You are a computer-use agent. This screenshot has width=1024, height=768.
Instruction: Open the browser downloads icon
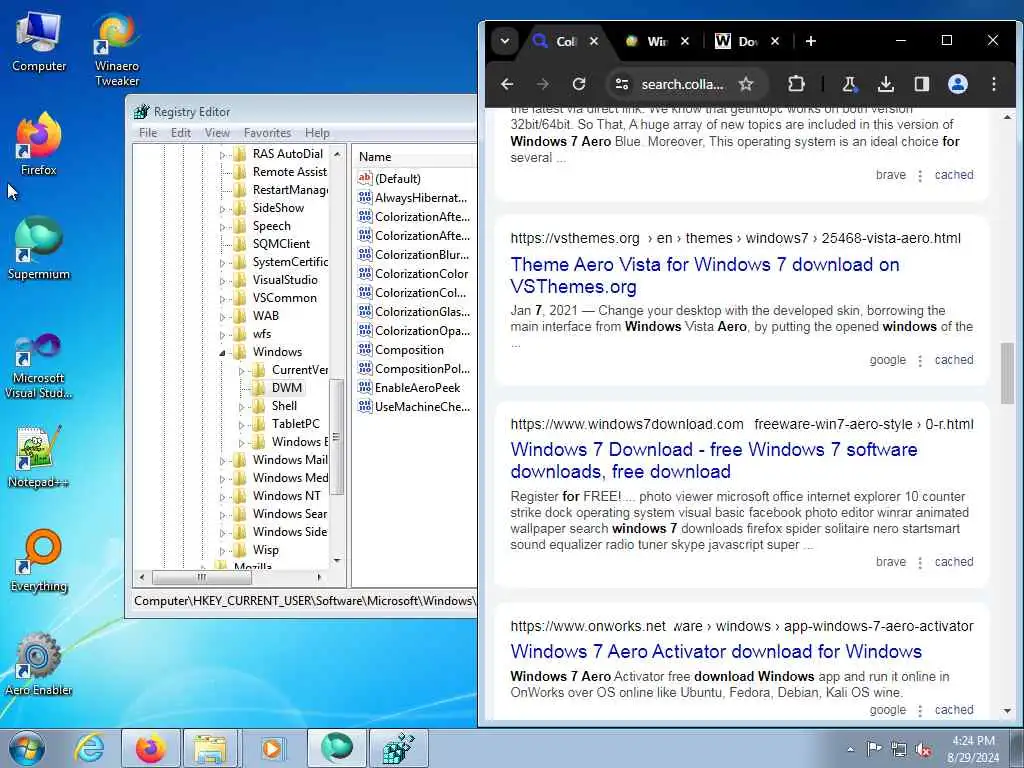(x=886, y=84)
